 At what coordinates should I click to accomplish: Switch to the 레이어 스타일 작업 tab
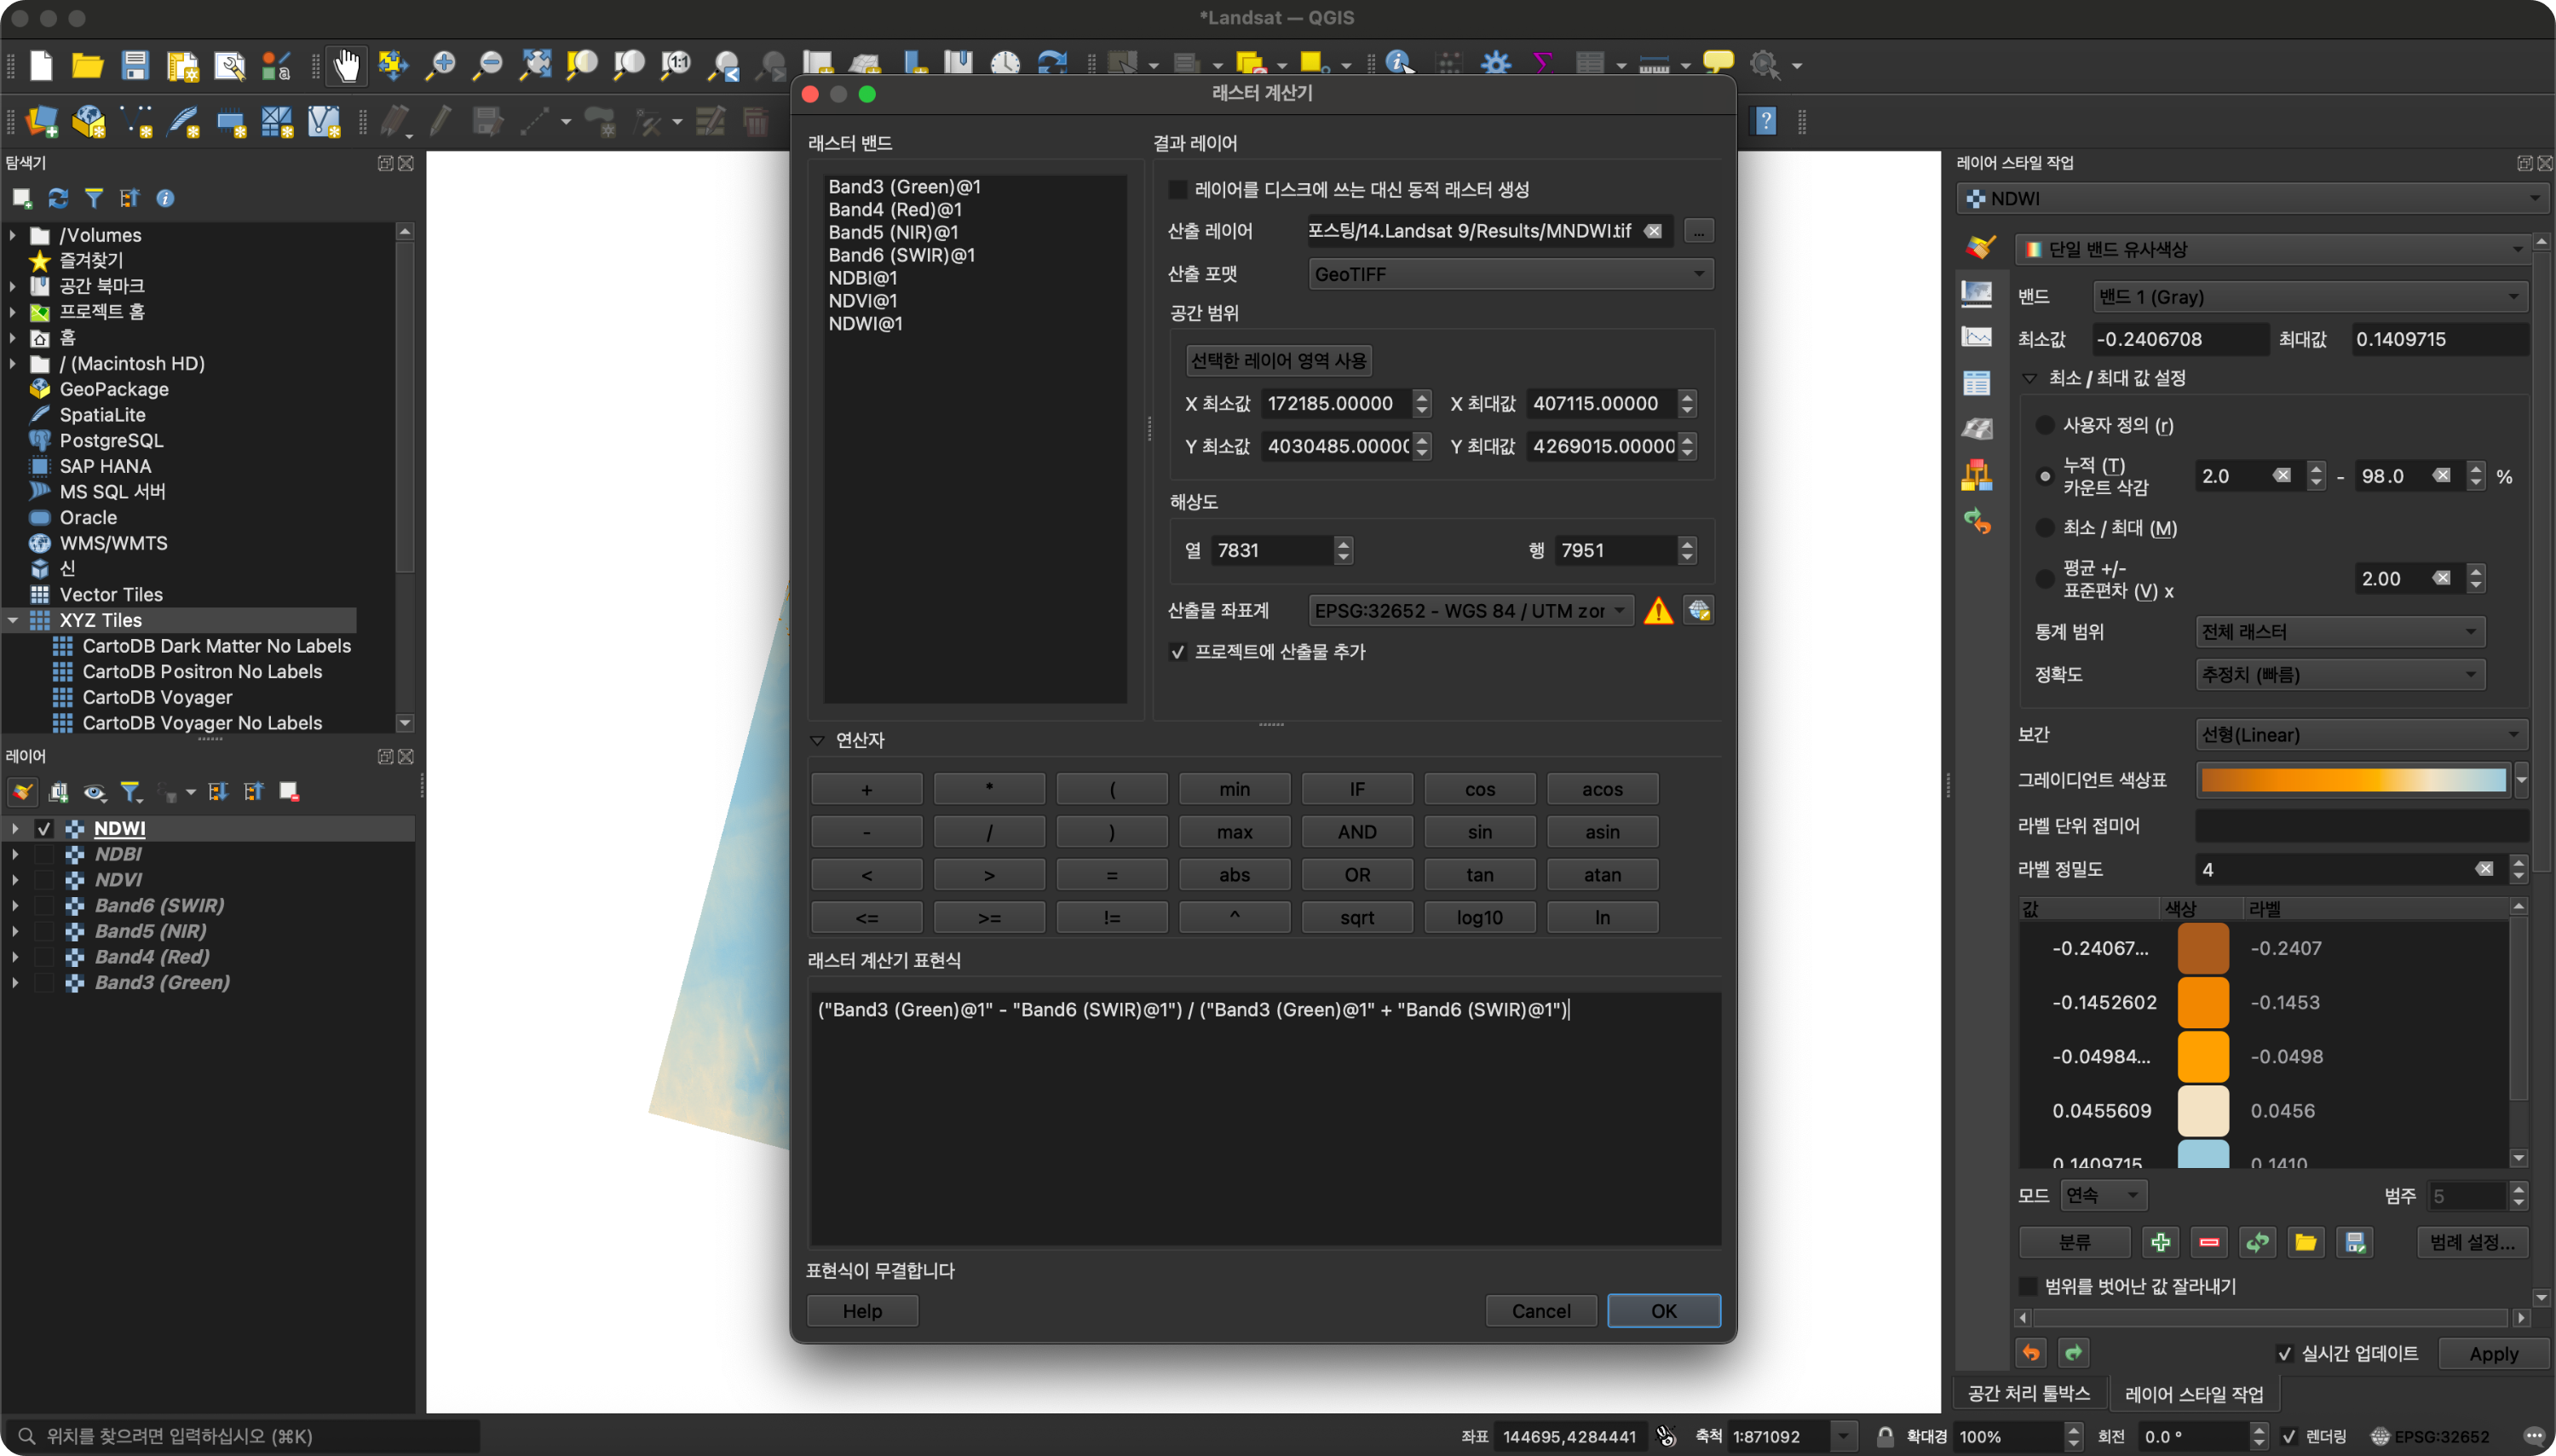(2192, 1392)
